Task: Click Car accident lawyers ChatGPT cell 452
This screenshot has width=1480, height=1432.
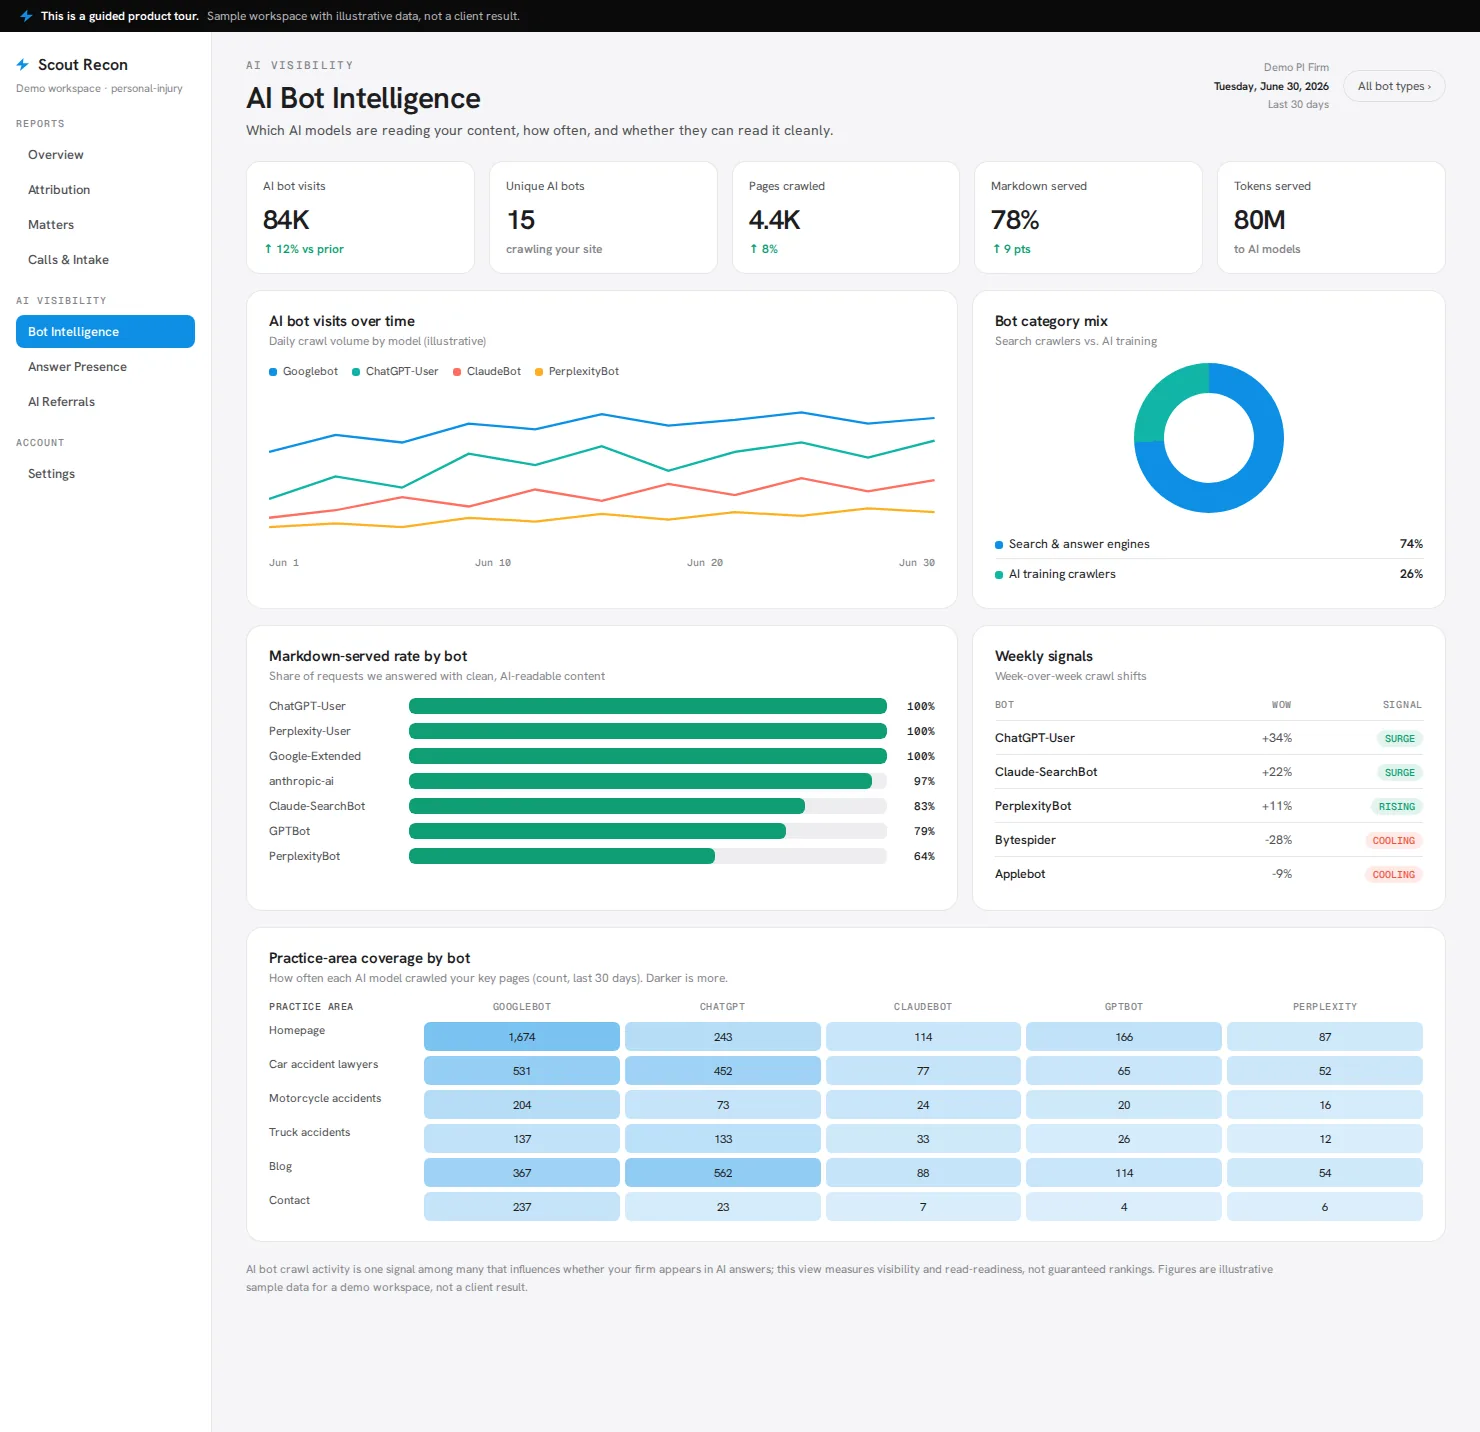Action: coord(723,1071)
